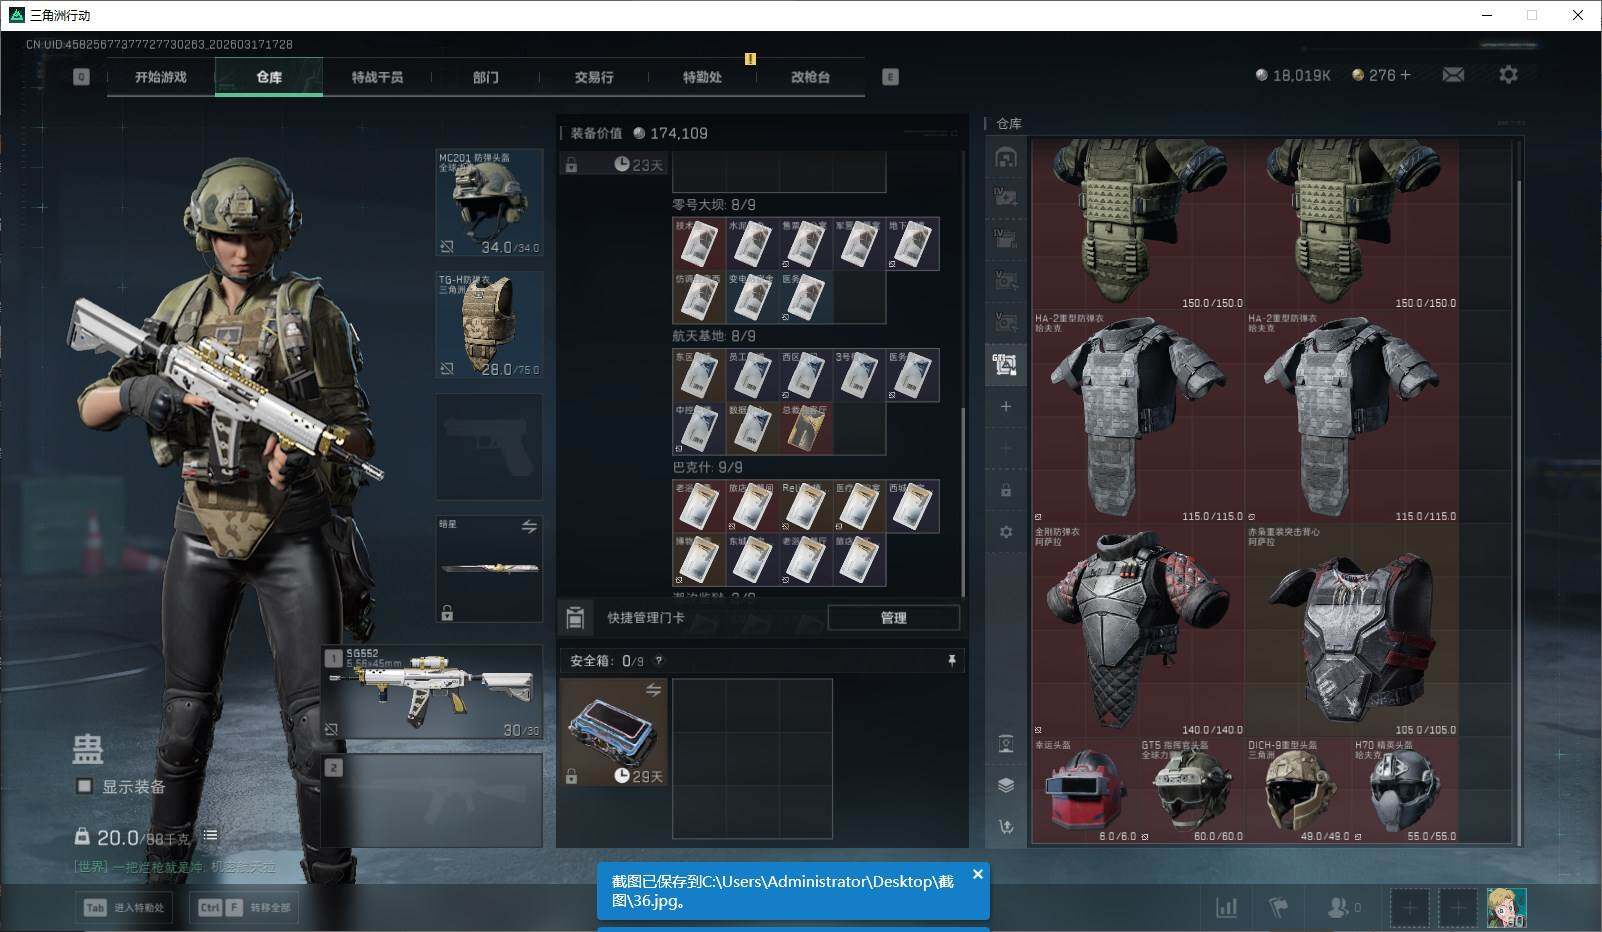
Task: Click the silver currency coin icon beside 18,019K
Action: [1261, 76]
